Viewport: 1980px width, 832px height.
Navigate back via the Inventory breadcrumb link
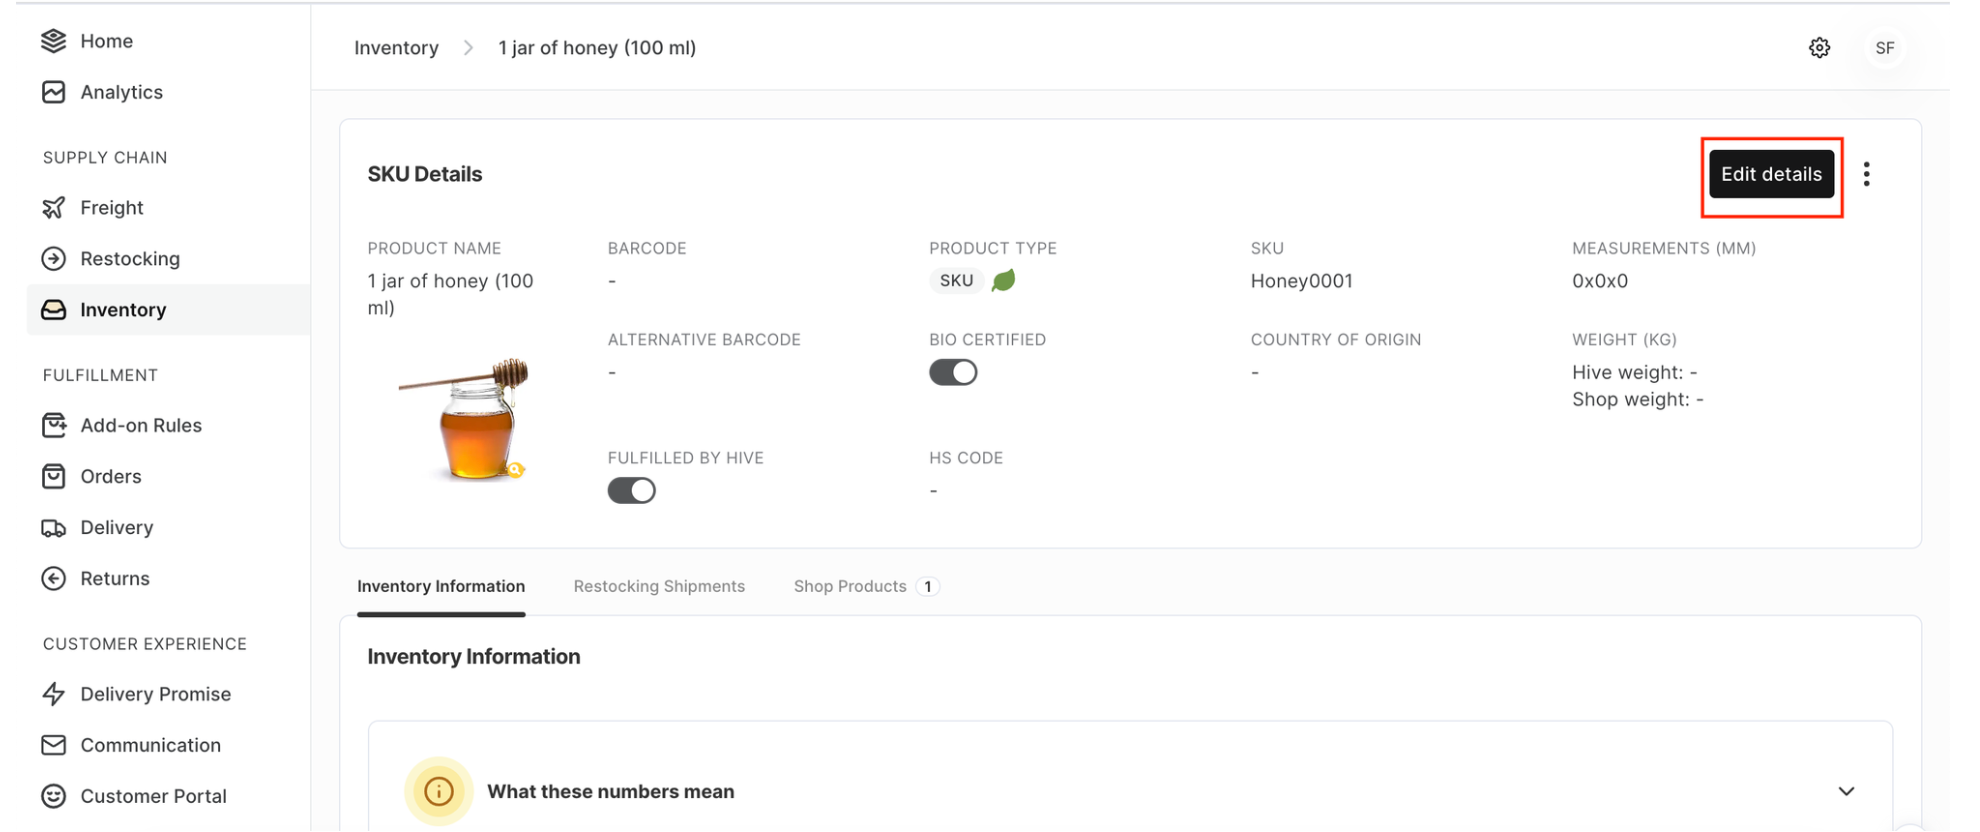[396, 47]
